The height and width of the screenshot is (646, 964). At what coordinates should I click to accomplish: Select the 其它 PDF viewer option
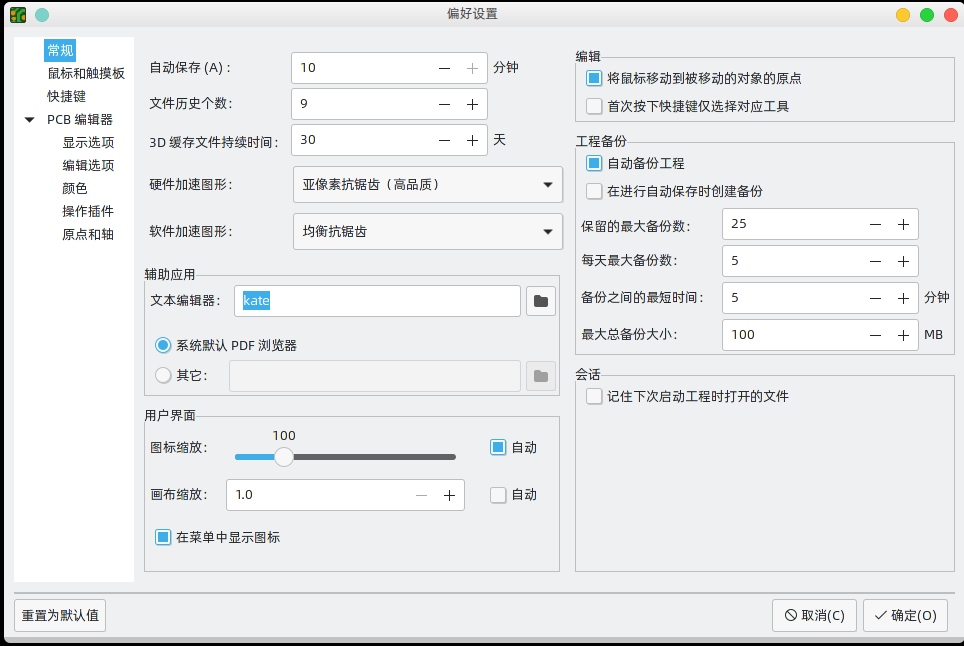(x=161, y=375)
